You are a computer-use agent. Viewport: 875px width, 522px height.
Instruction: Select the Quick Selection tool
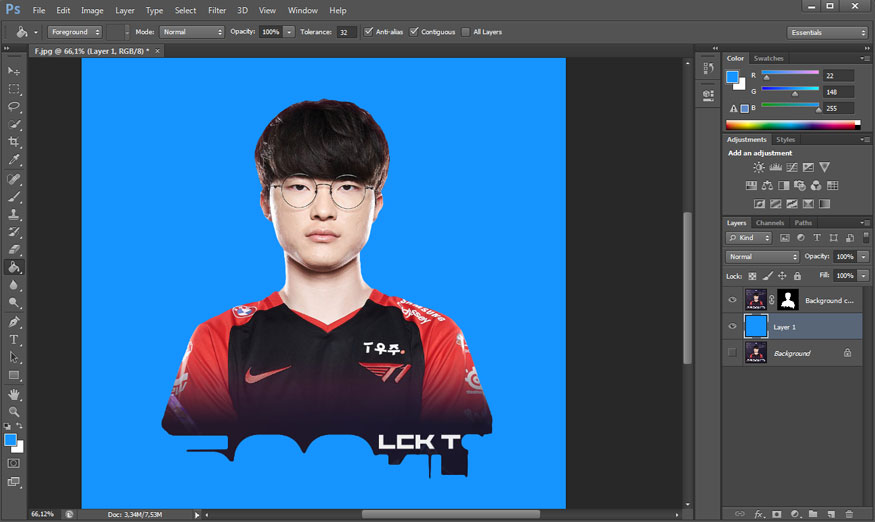coord(14,124)
